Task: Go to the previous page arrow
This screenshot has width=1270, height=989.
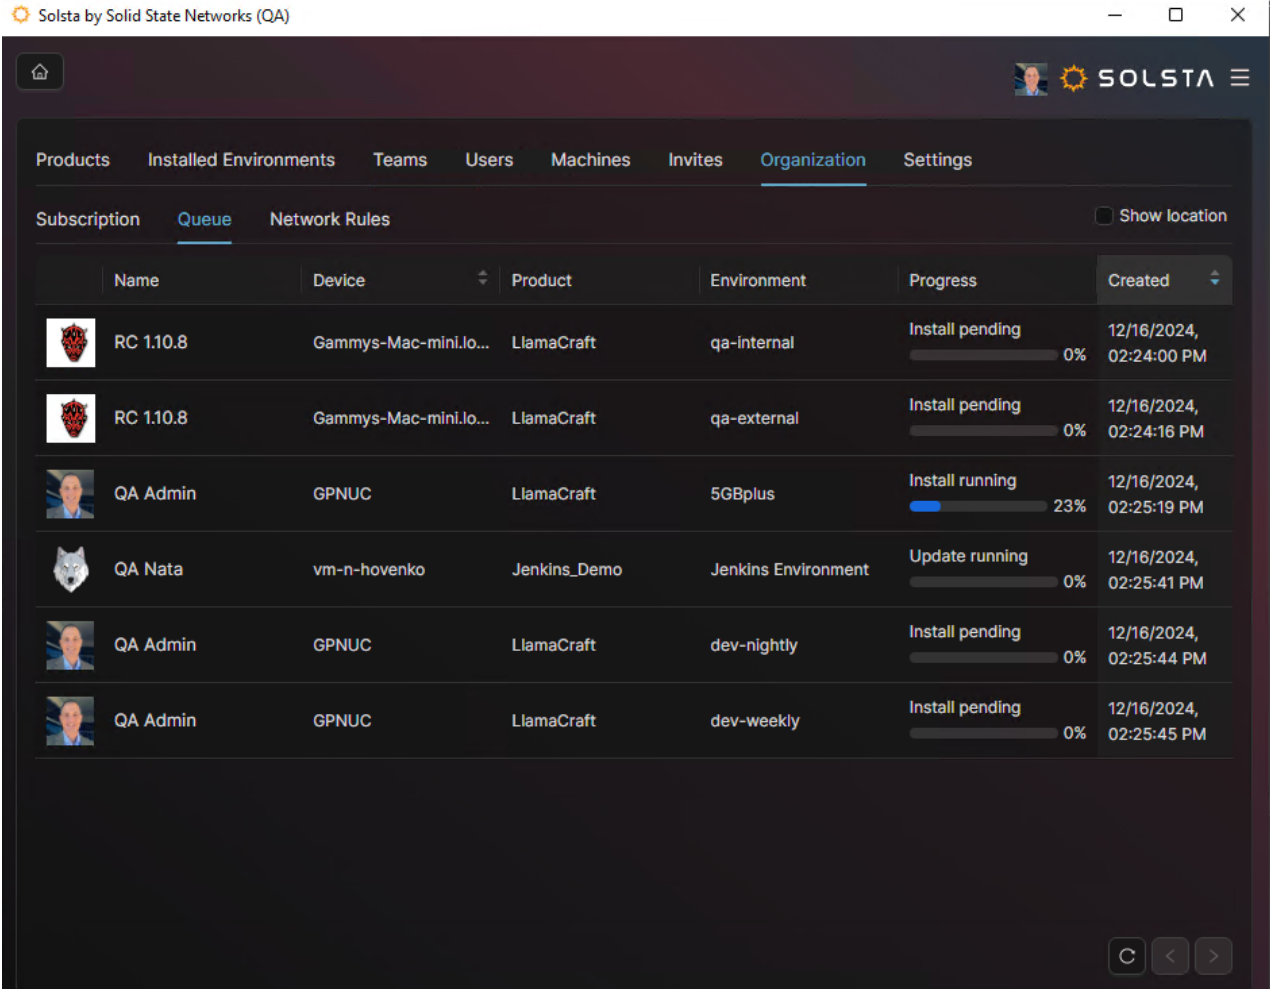Action: (x=1170, y=956)
